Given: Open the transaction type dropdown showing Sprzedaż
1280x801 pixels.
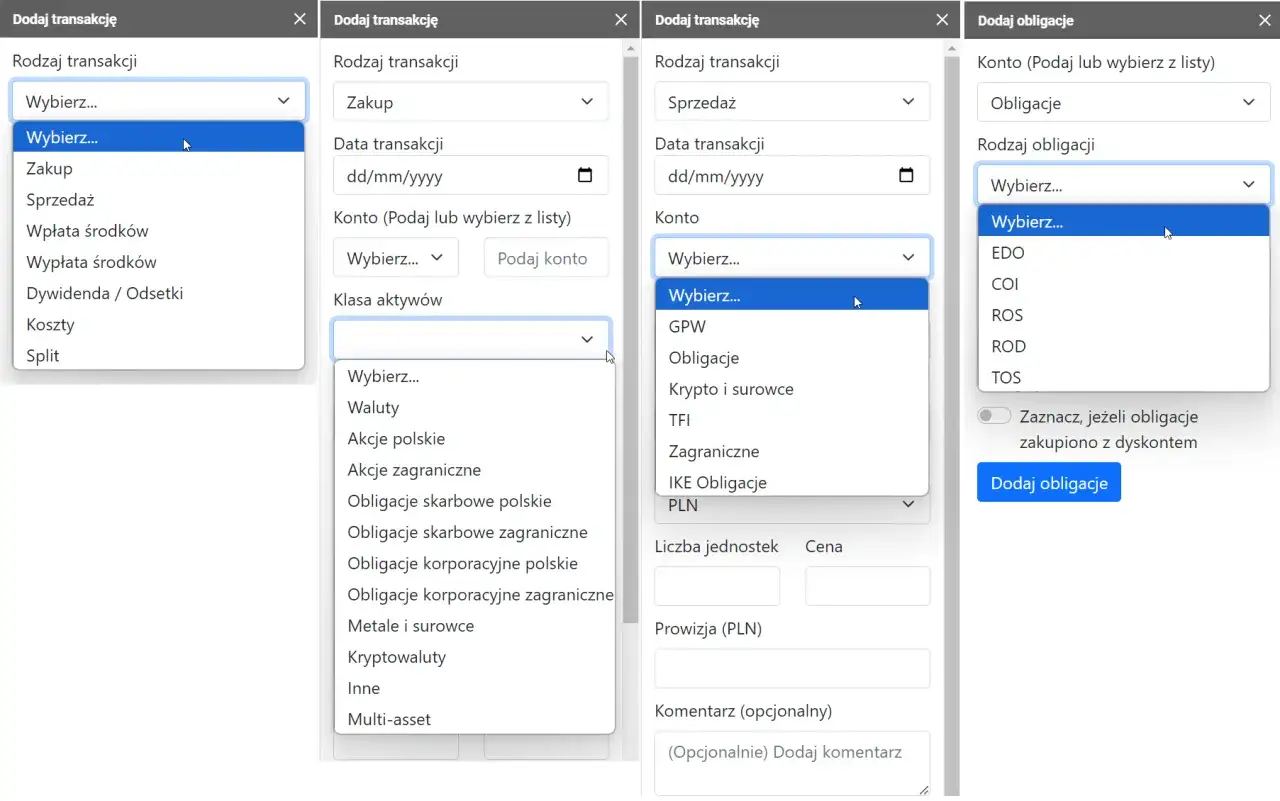Looking at the screenshot, I should (x=791, y=102).
